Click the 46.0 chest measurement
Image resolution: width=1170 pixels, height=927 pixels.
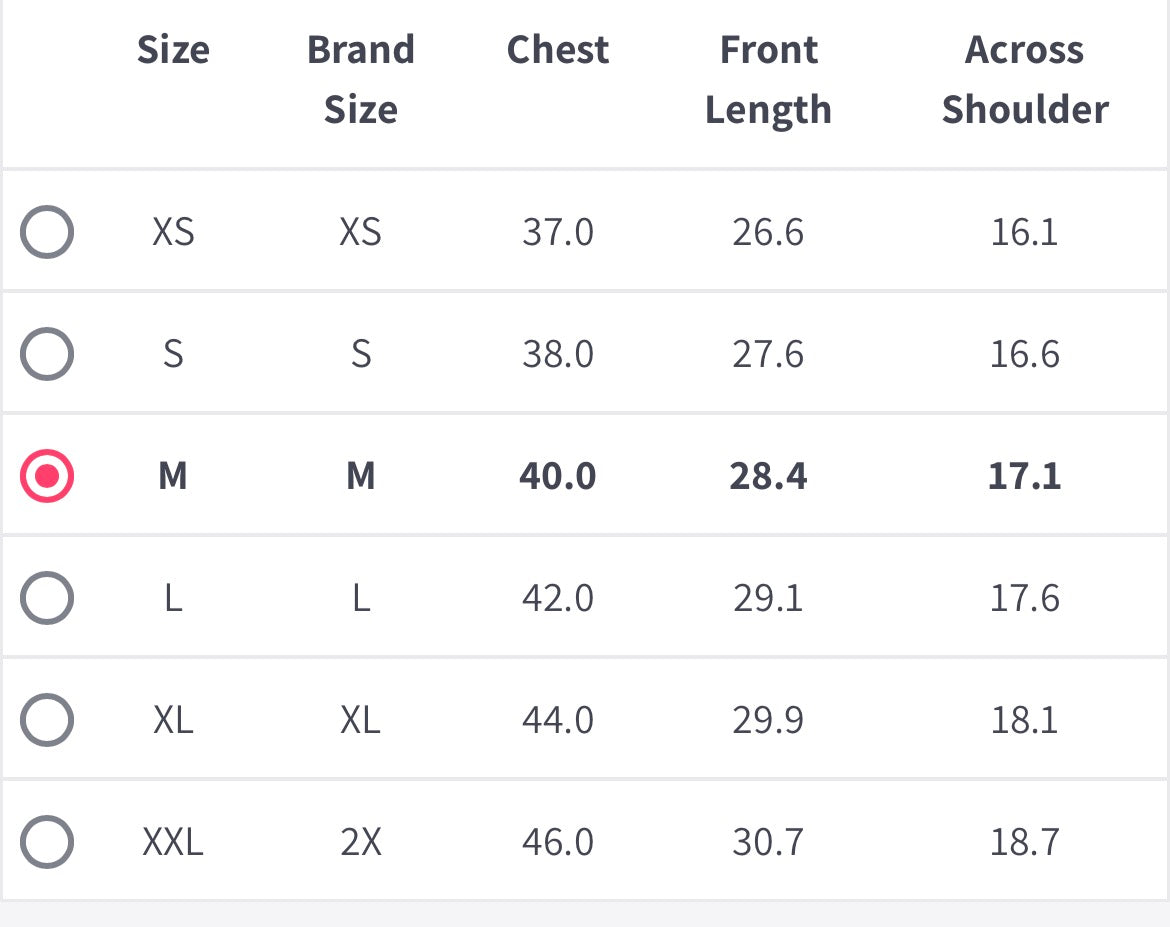coord(558,842)
